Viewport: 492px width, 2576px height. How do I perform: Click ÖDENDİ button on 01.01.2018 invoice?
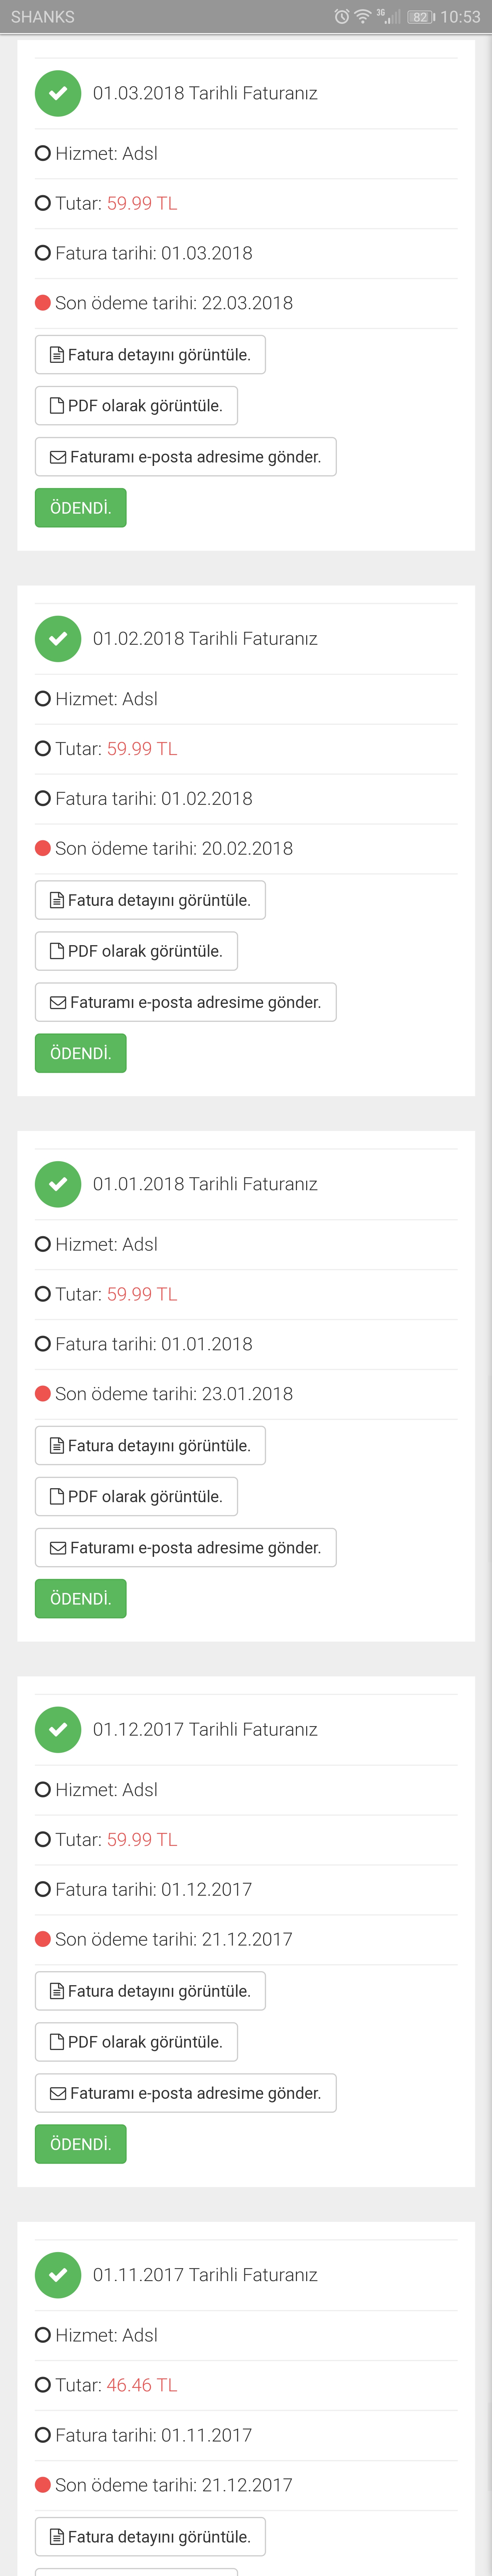tap(81, 1599)
